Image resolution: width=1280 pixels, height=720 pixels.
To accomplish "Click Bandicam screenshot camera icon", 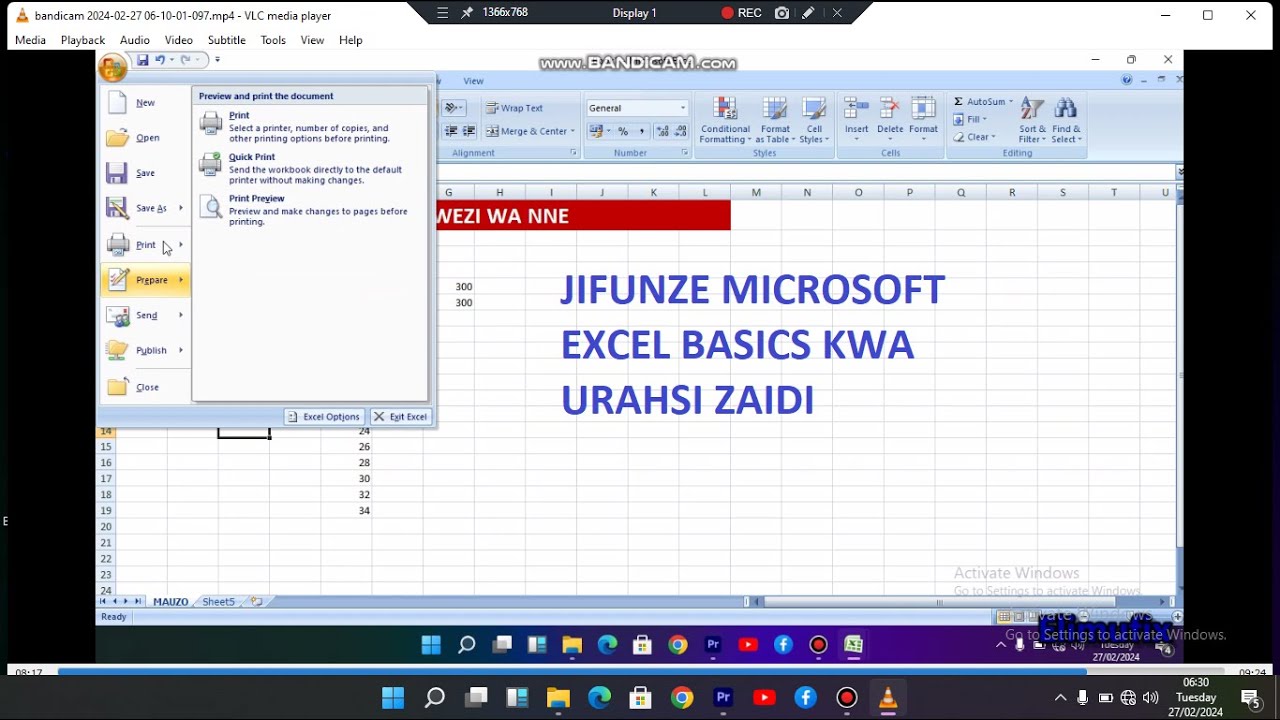I will pyautogui.click(x=782, y=13).
